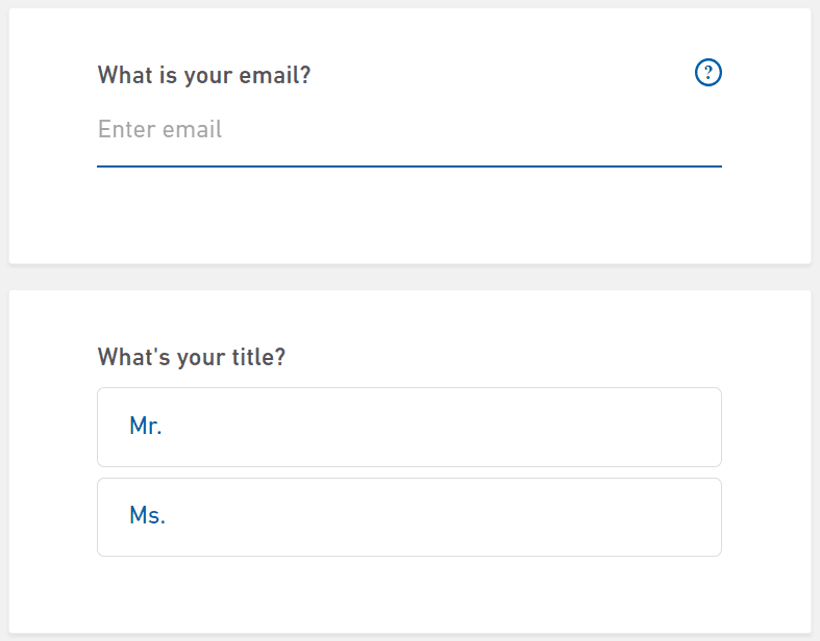Screen dimensions: 820x641
Task: Click blank area below the Ms. option
Action: (x=409, y=595)
